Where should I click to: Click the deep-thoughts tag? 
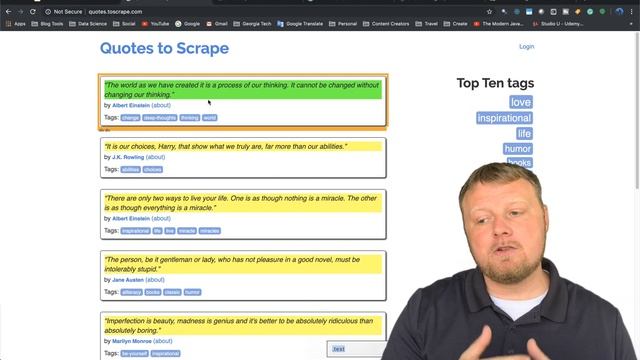[160, 118]
